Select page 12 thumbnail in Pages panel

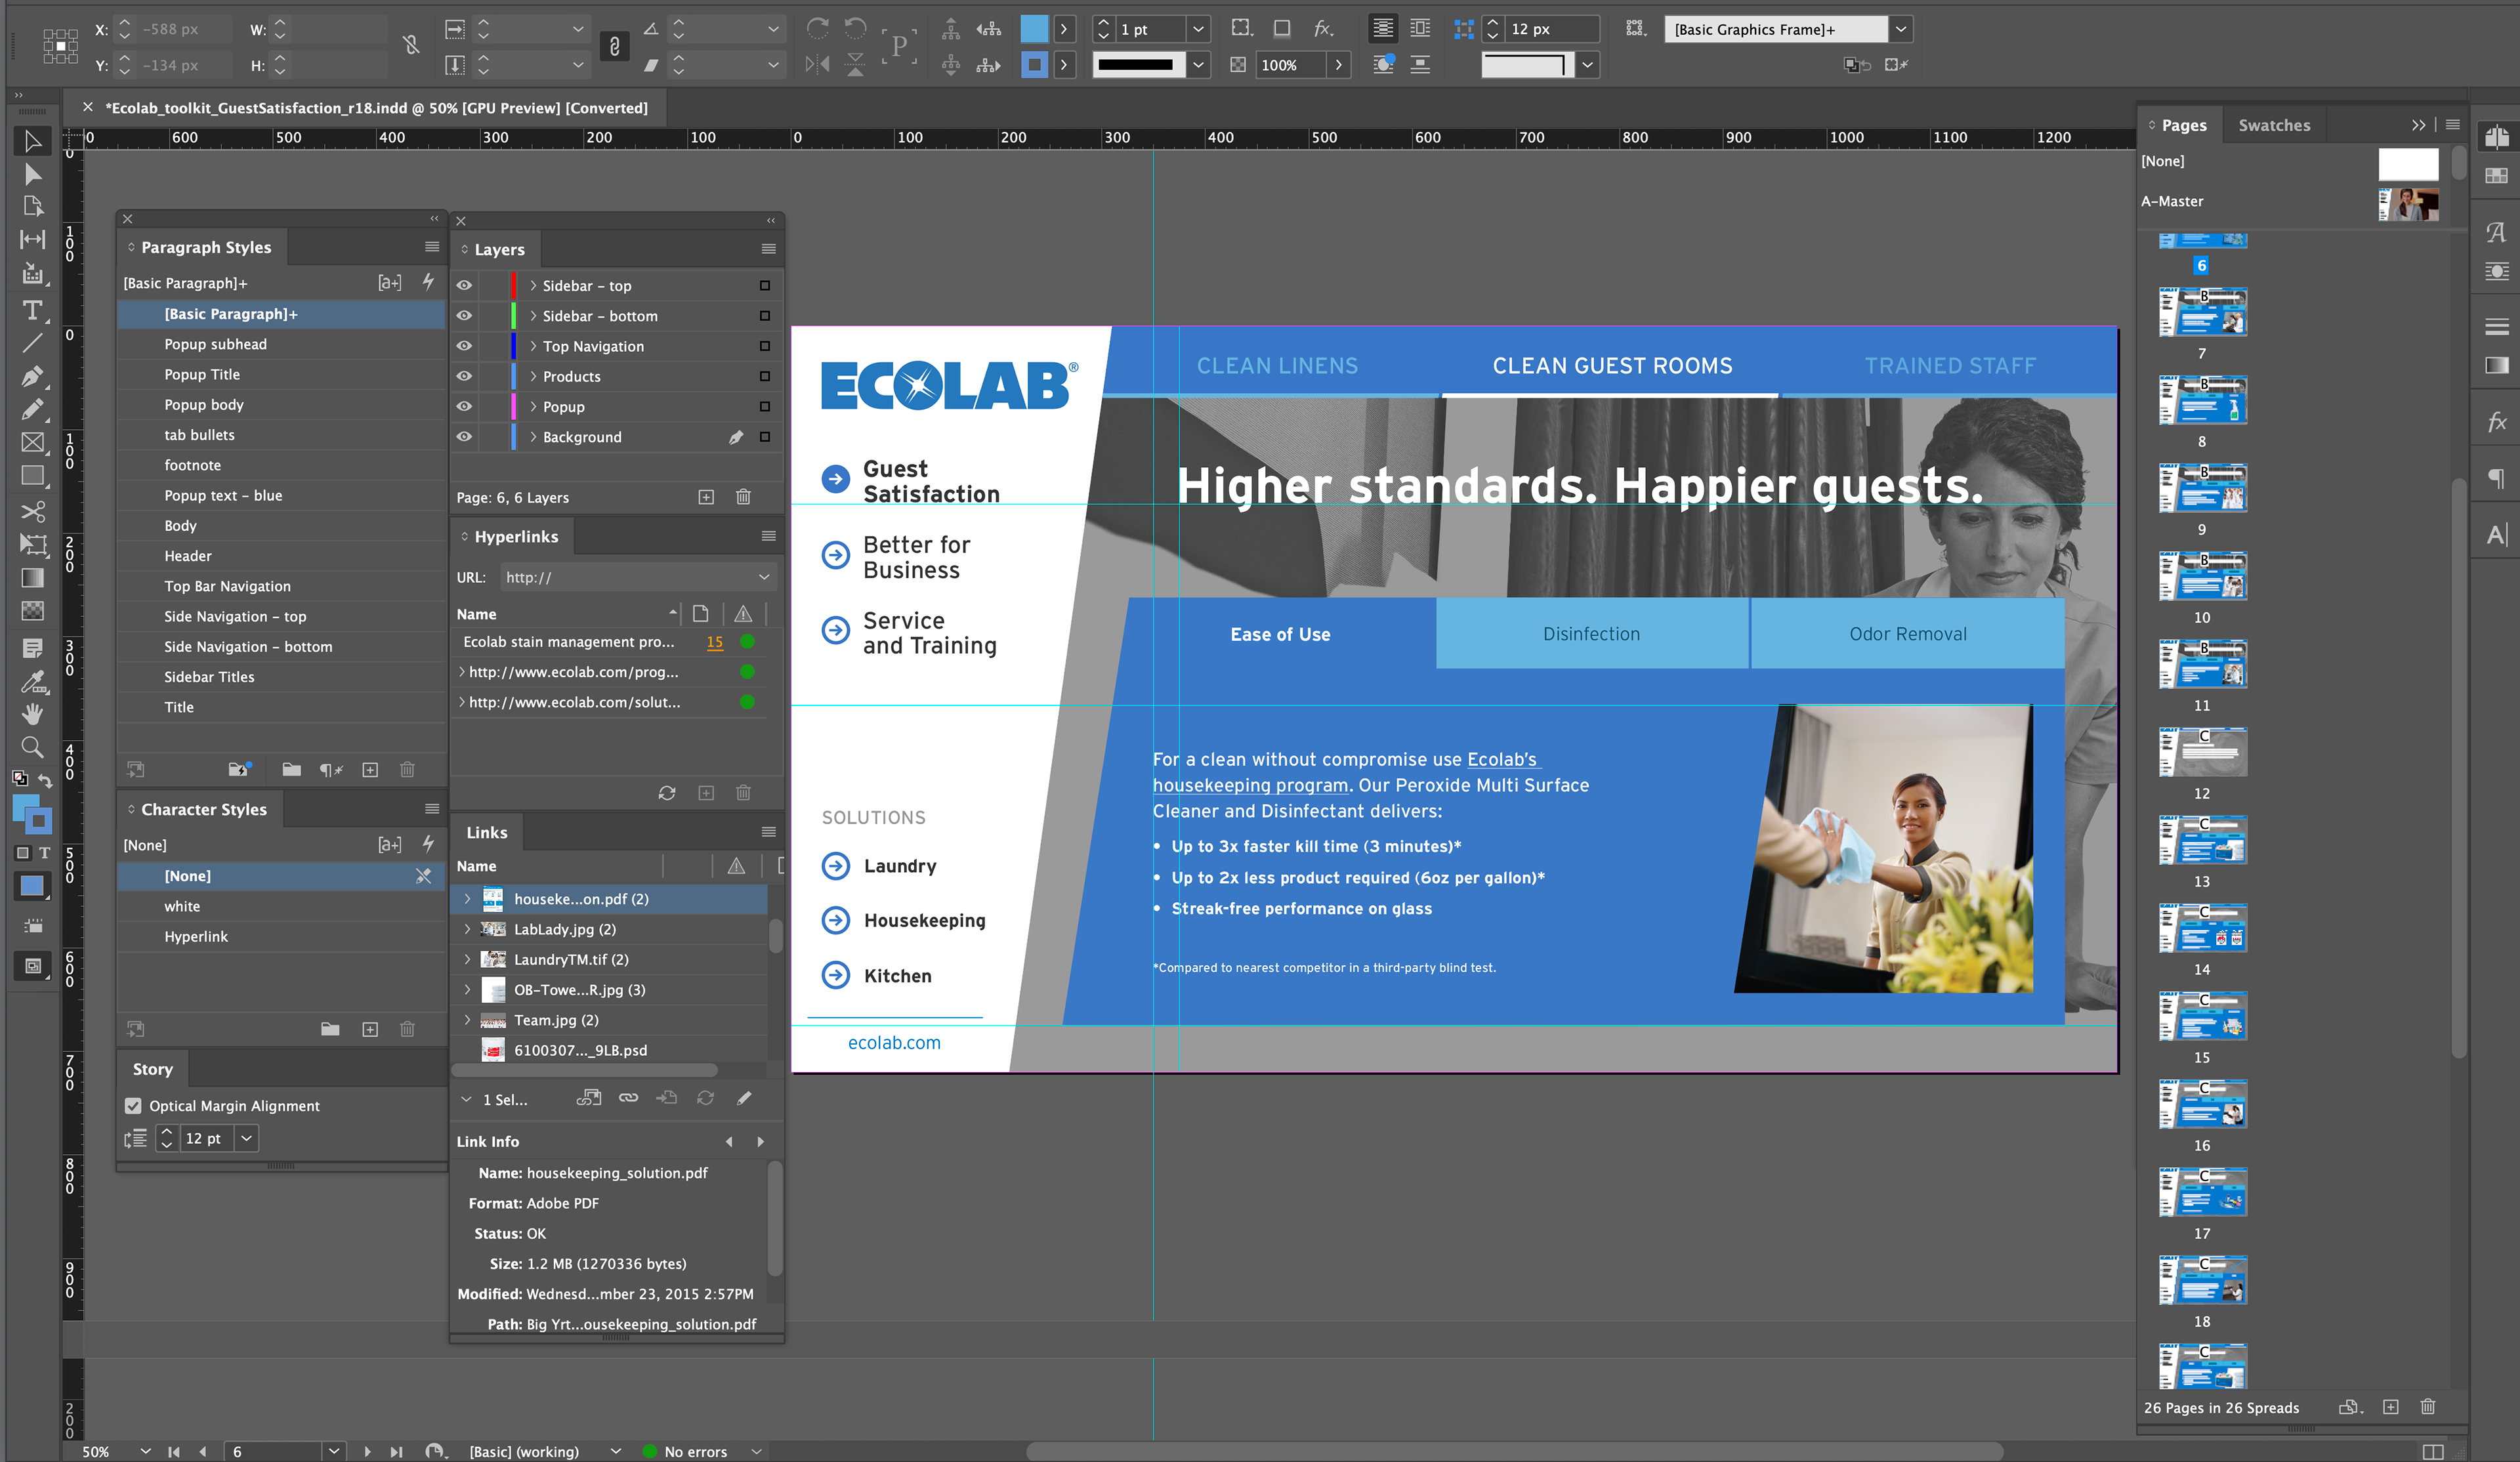2202,752
